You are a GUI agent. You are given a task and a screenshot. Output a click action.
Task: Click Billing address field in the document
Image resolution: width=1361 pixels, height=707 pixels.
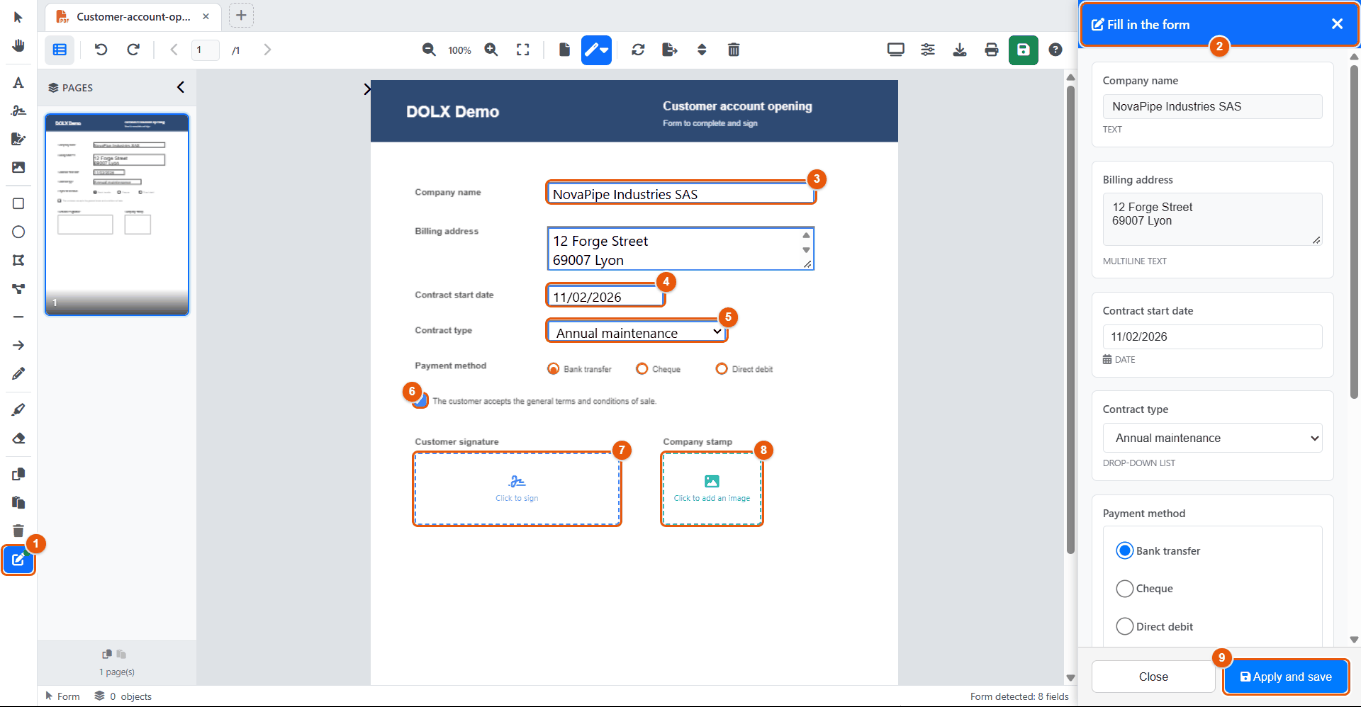[681, 248]
